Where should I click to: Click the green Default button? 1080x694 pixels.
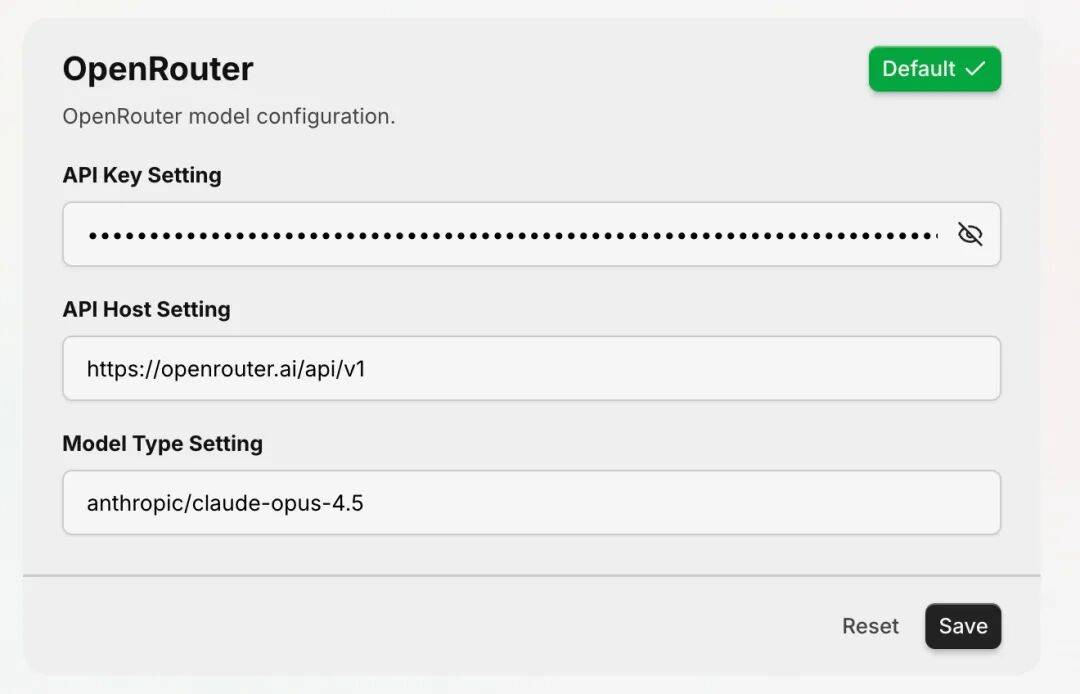click(x=934, y=69)
